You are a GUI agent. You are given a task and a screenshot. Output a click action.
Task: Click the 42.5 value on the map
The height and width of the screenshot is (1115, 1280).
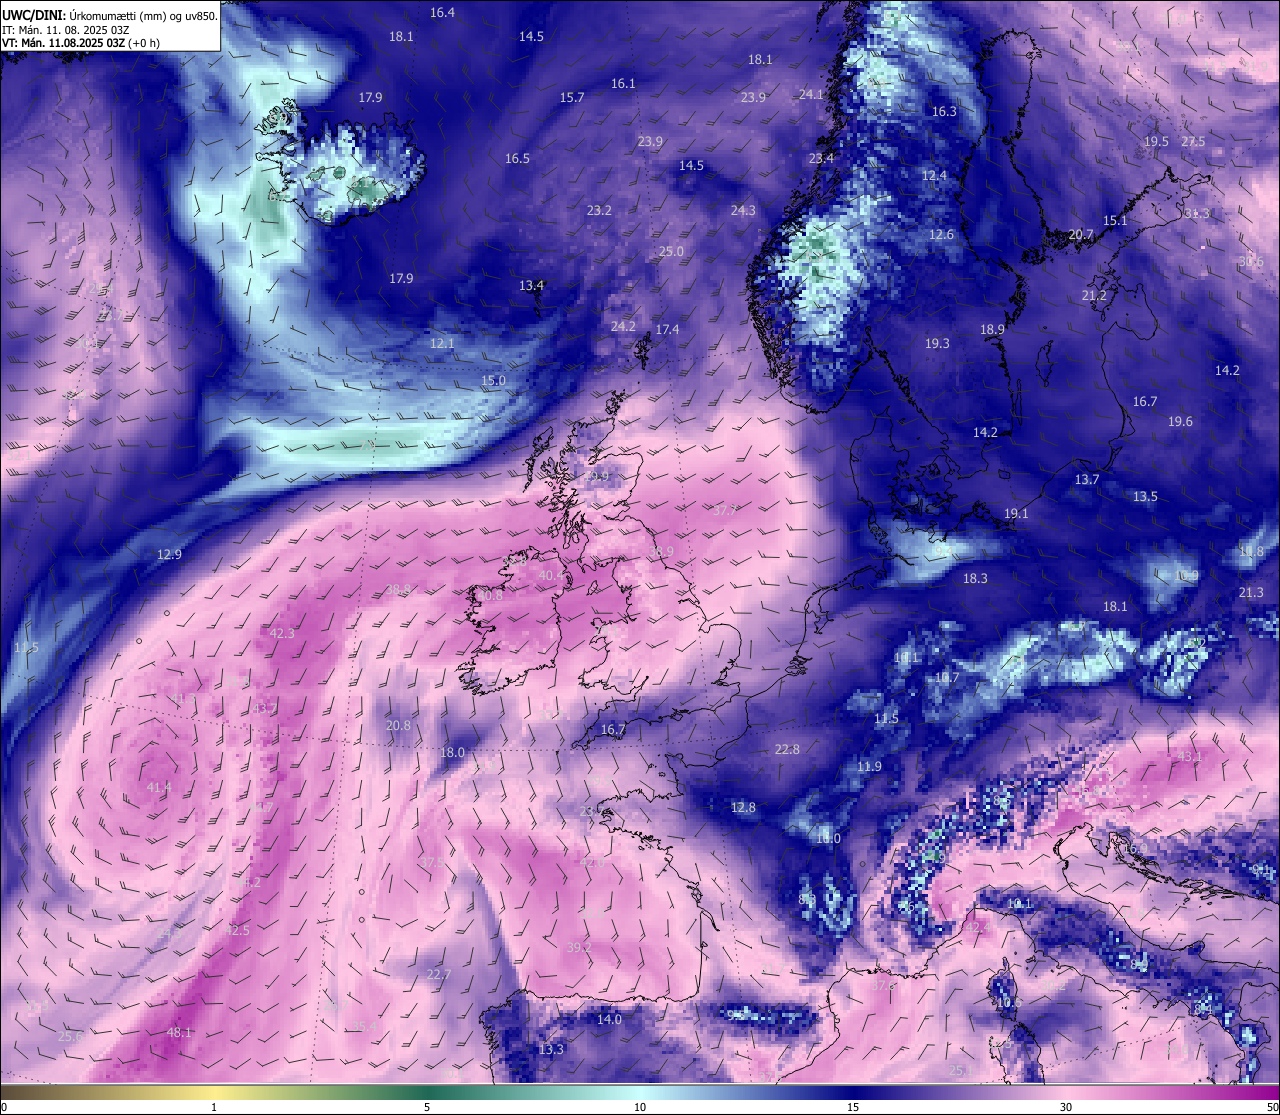click(x=237, y=930)
